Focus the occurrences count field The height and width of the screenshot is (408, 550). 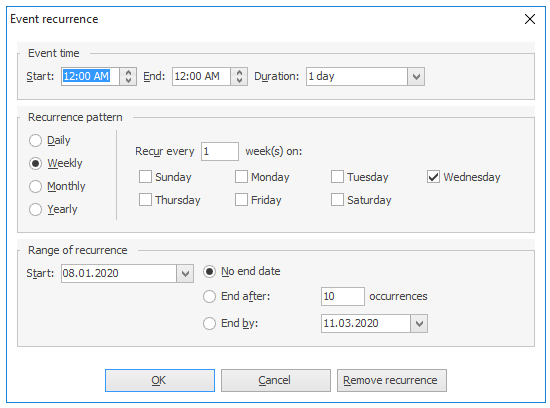(343, 296)
